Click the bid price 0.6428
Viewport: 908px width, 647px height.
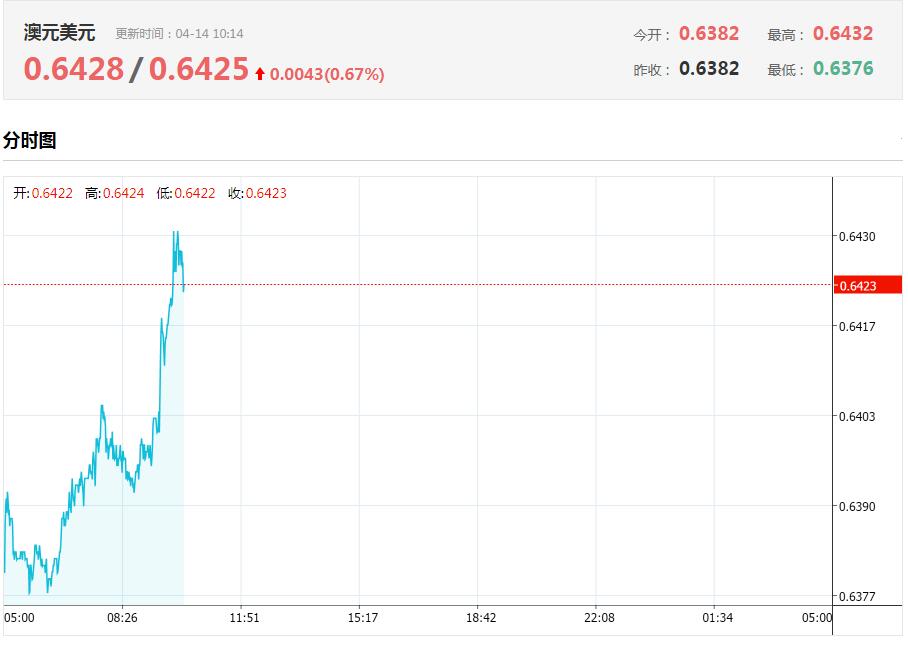pos(74,69)
